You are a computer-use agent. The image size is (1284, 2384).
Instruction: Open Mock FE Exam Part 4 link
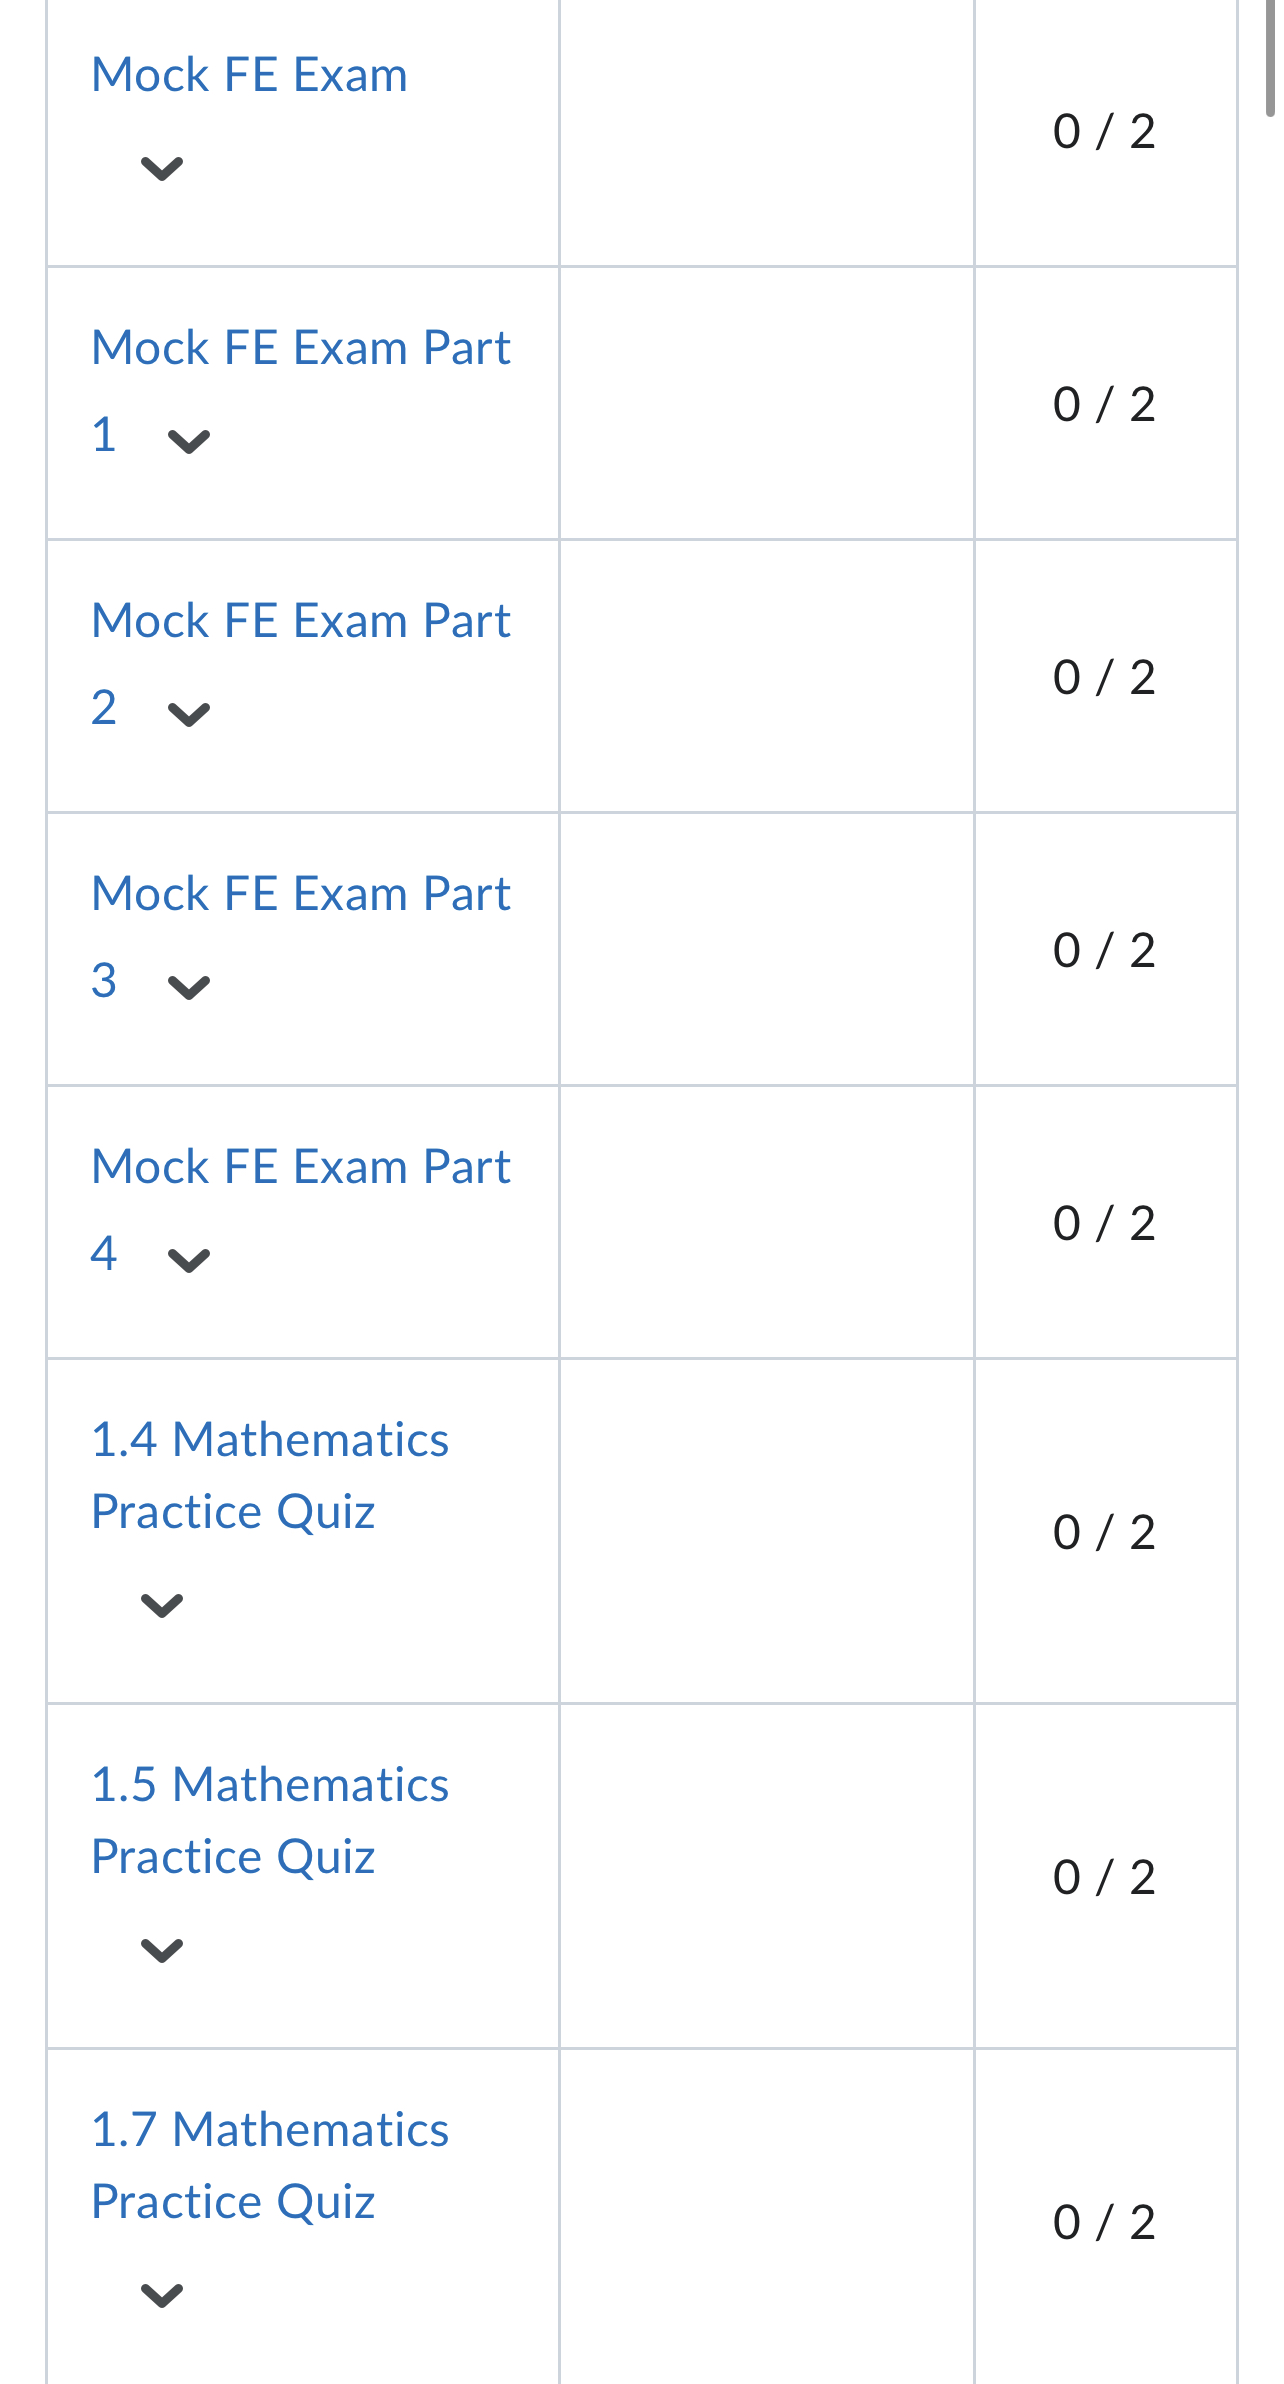pyautogui.click(x=301, y=1210)
